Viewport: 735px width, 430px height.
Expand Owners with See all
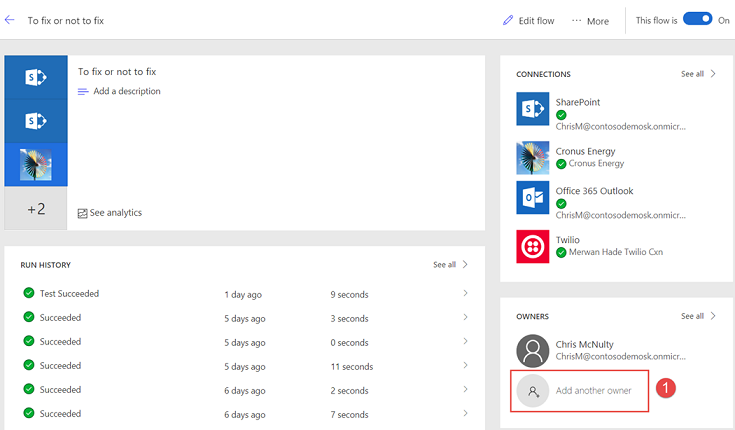698,316
